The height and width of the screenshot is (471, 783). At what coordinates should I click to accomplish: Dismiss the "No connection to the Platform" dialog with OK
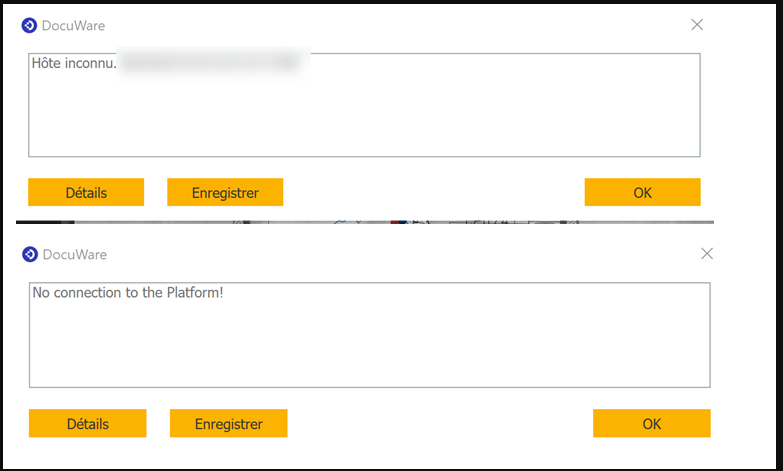point(651,423)
